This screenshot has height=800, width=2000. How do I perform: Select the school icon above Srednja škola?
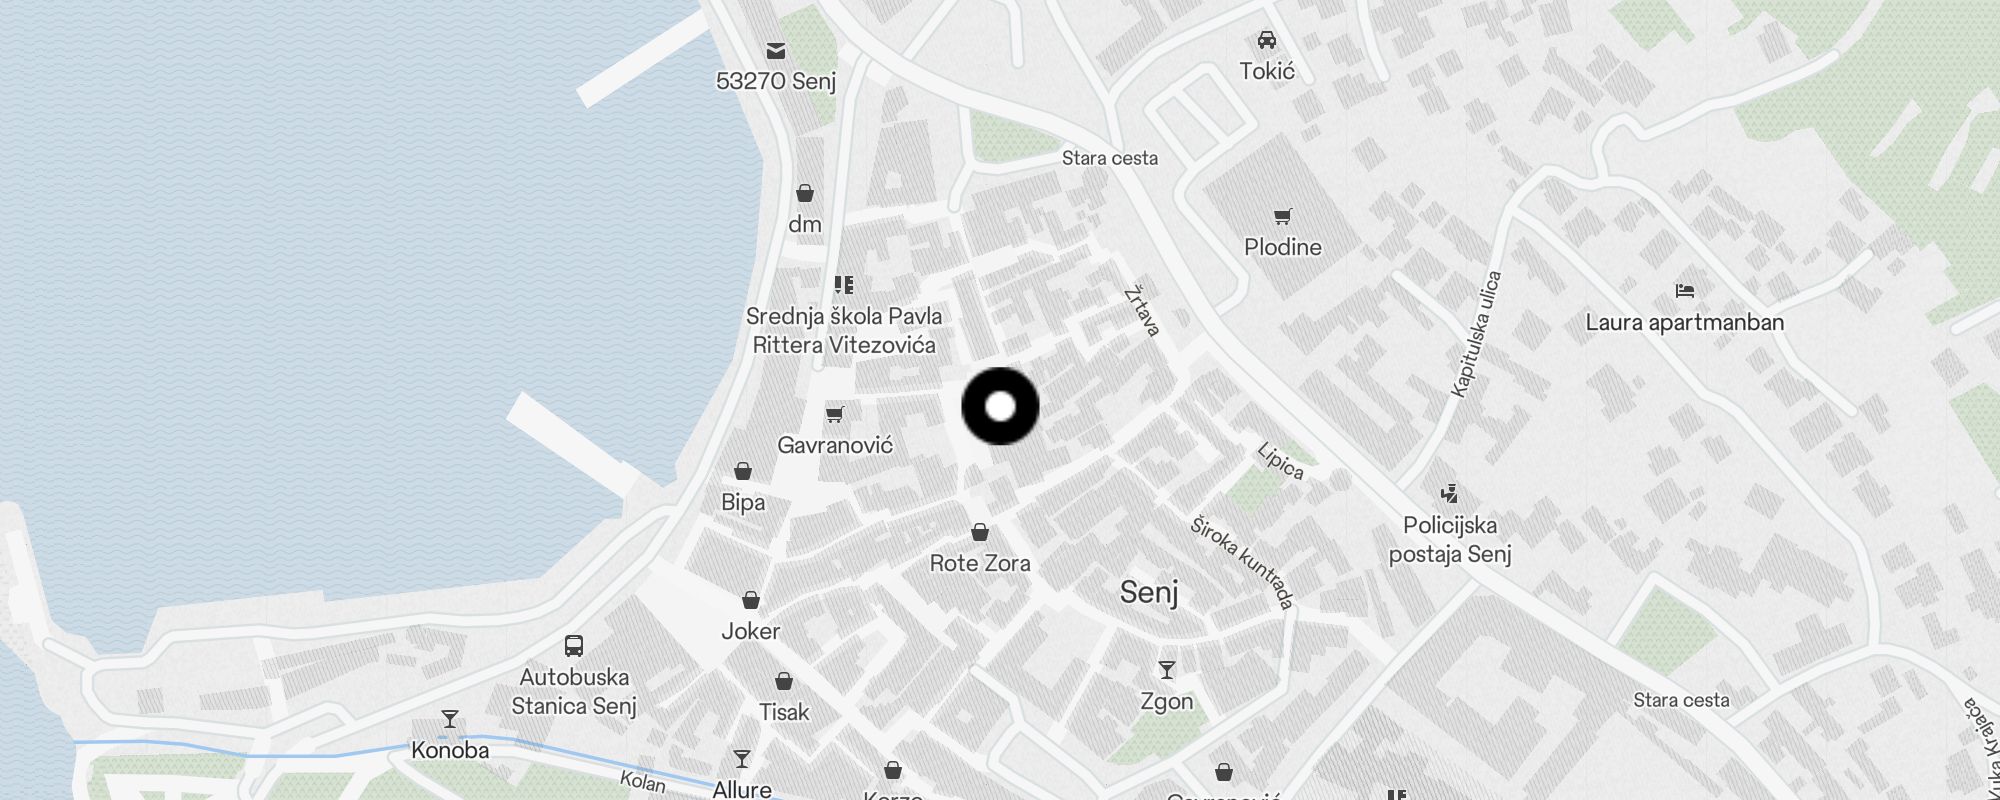844,285
